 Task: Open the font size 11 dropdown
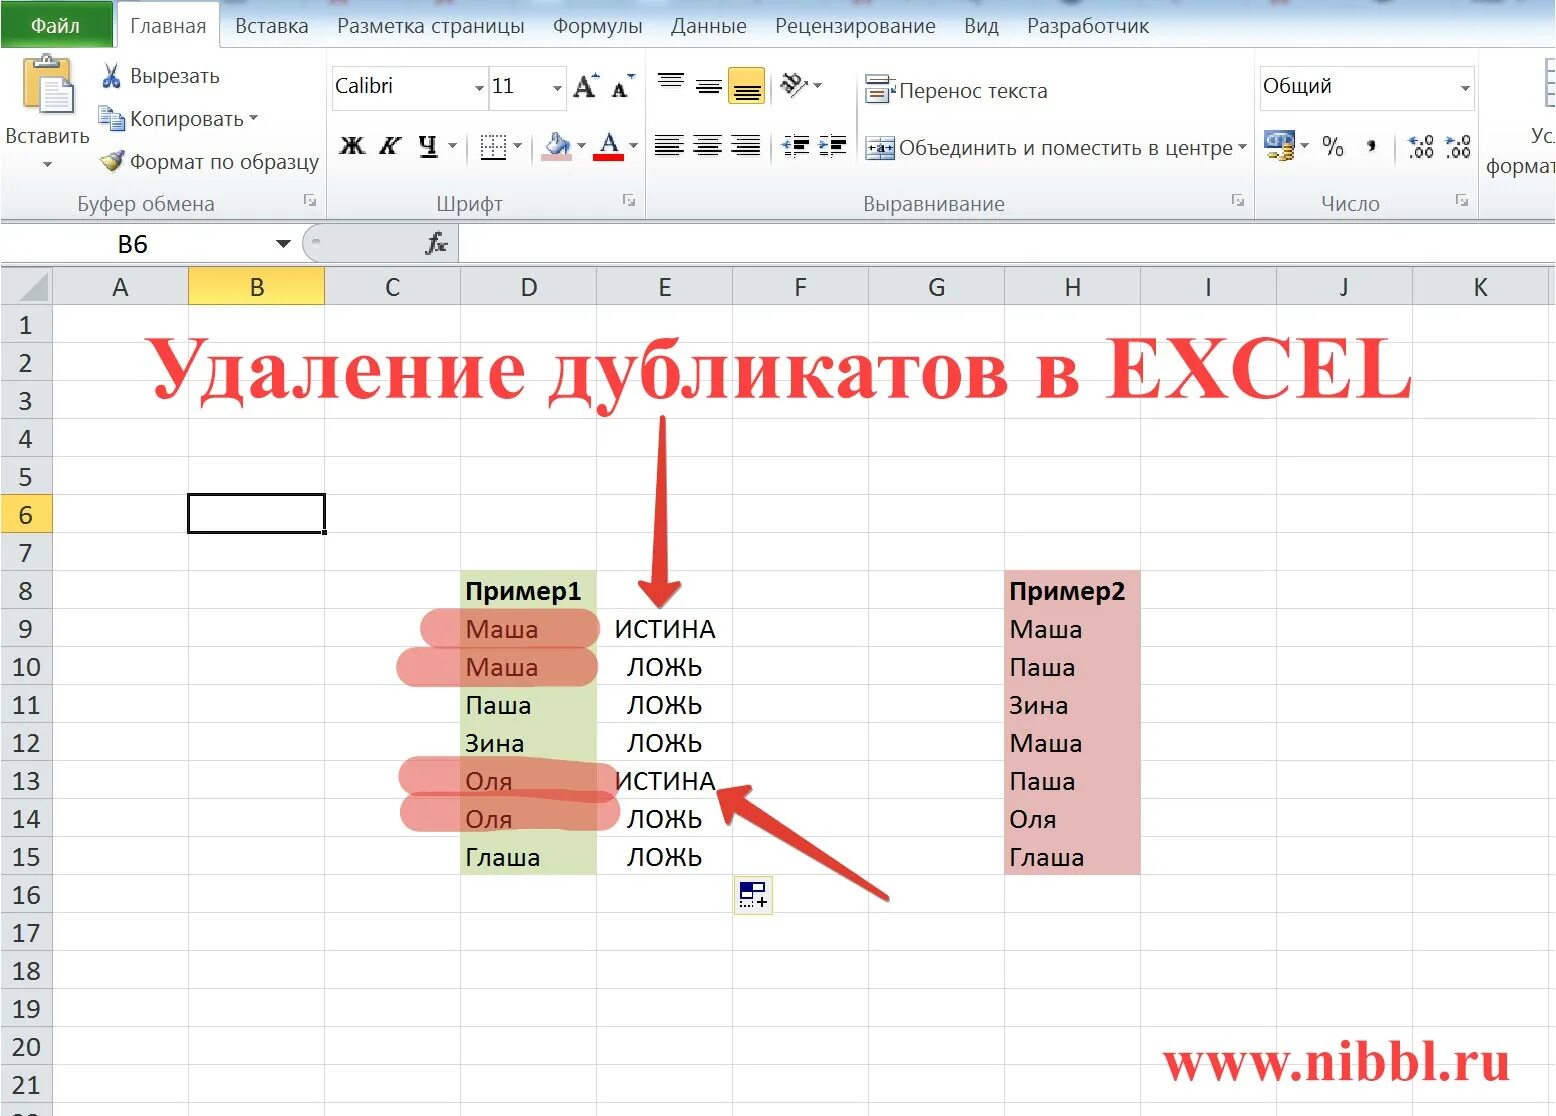click(x=557, y=88)
